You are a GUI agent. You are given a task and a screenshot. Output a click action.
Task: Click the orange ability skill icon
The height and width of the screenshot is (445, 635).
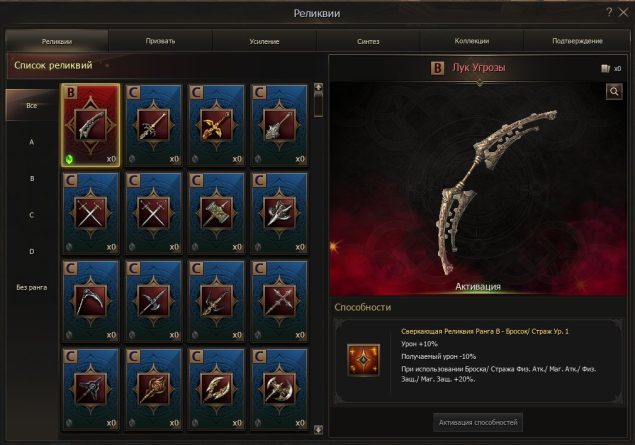[x=363, y=360]
